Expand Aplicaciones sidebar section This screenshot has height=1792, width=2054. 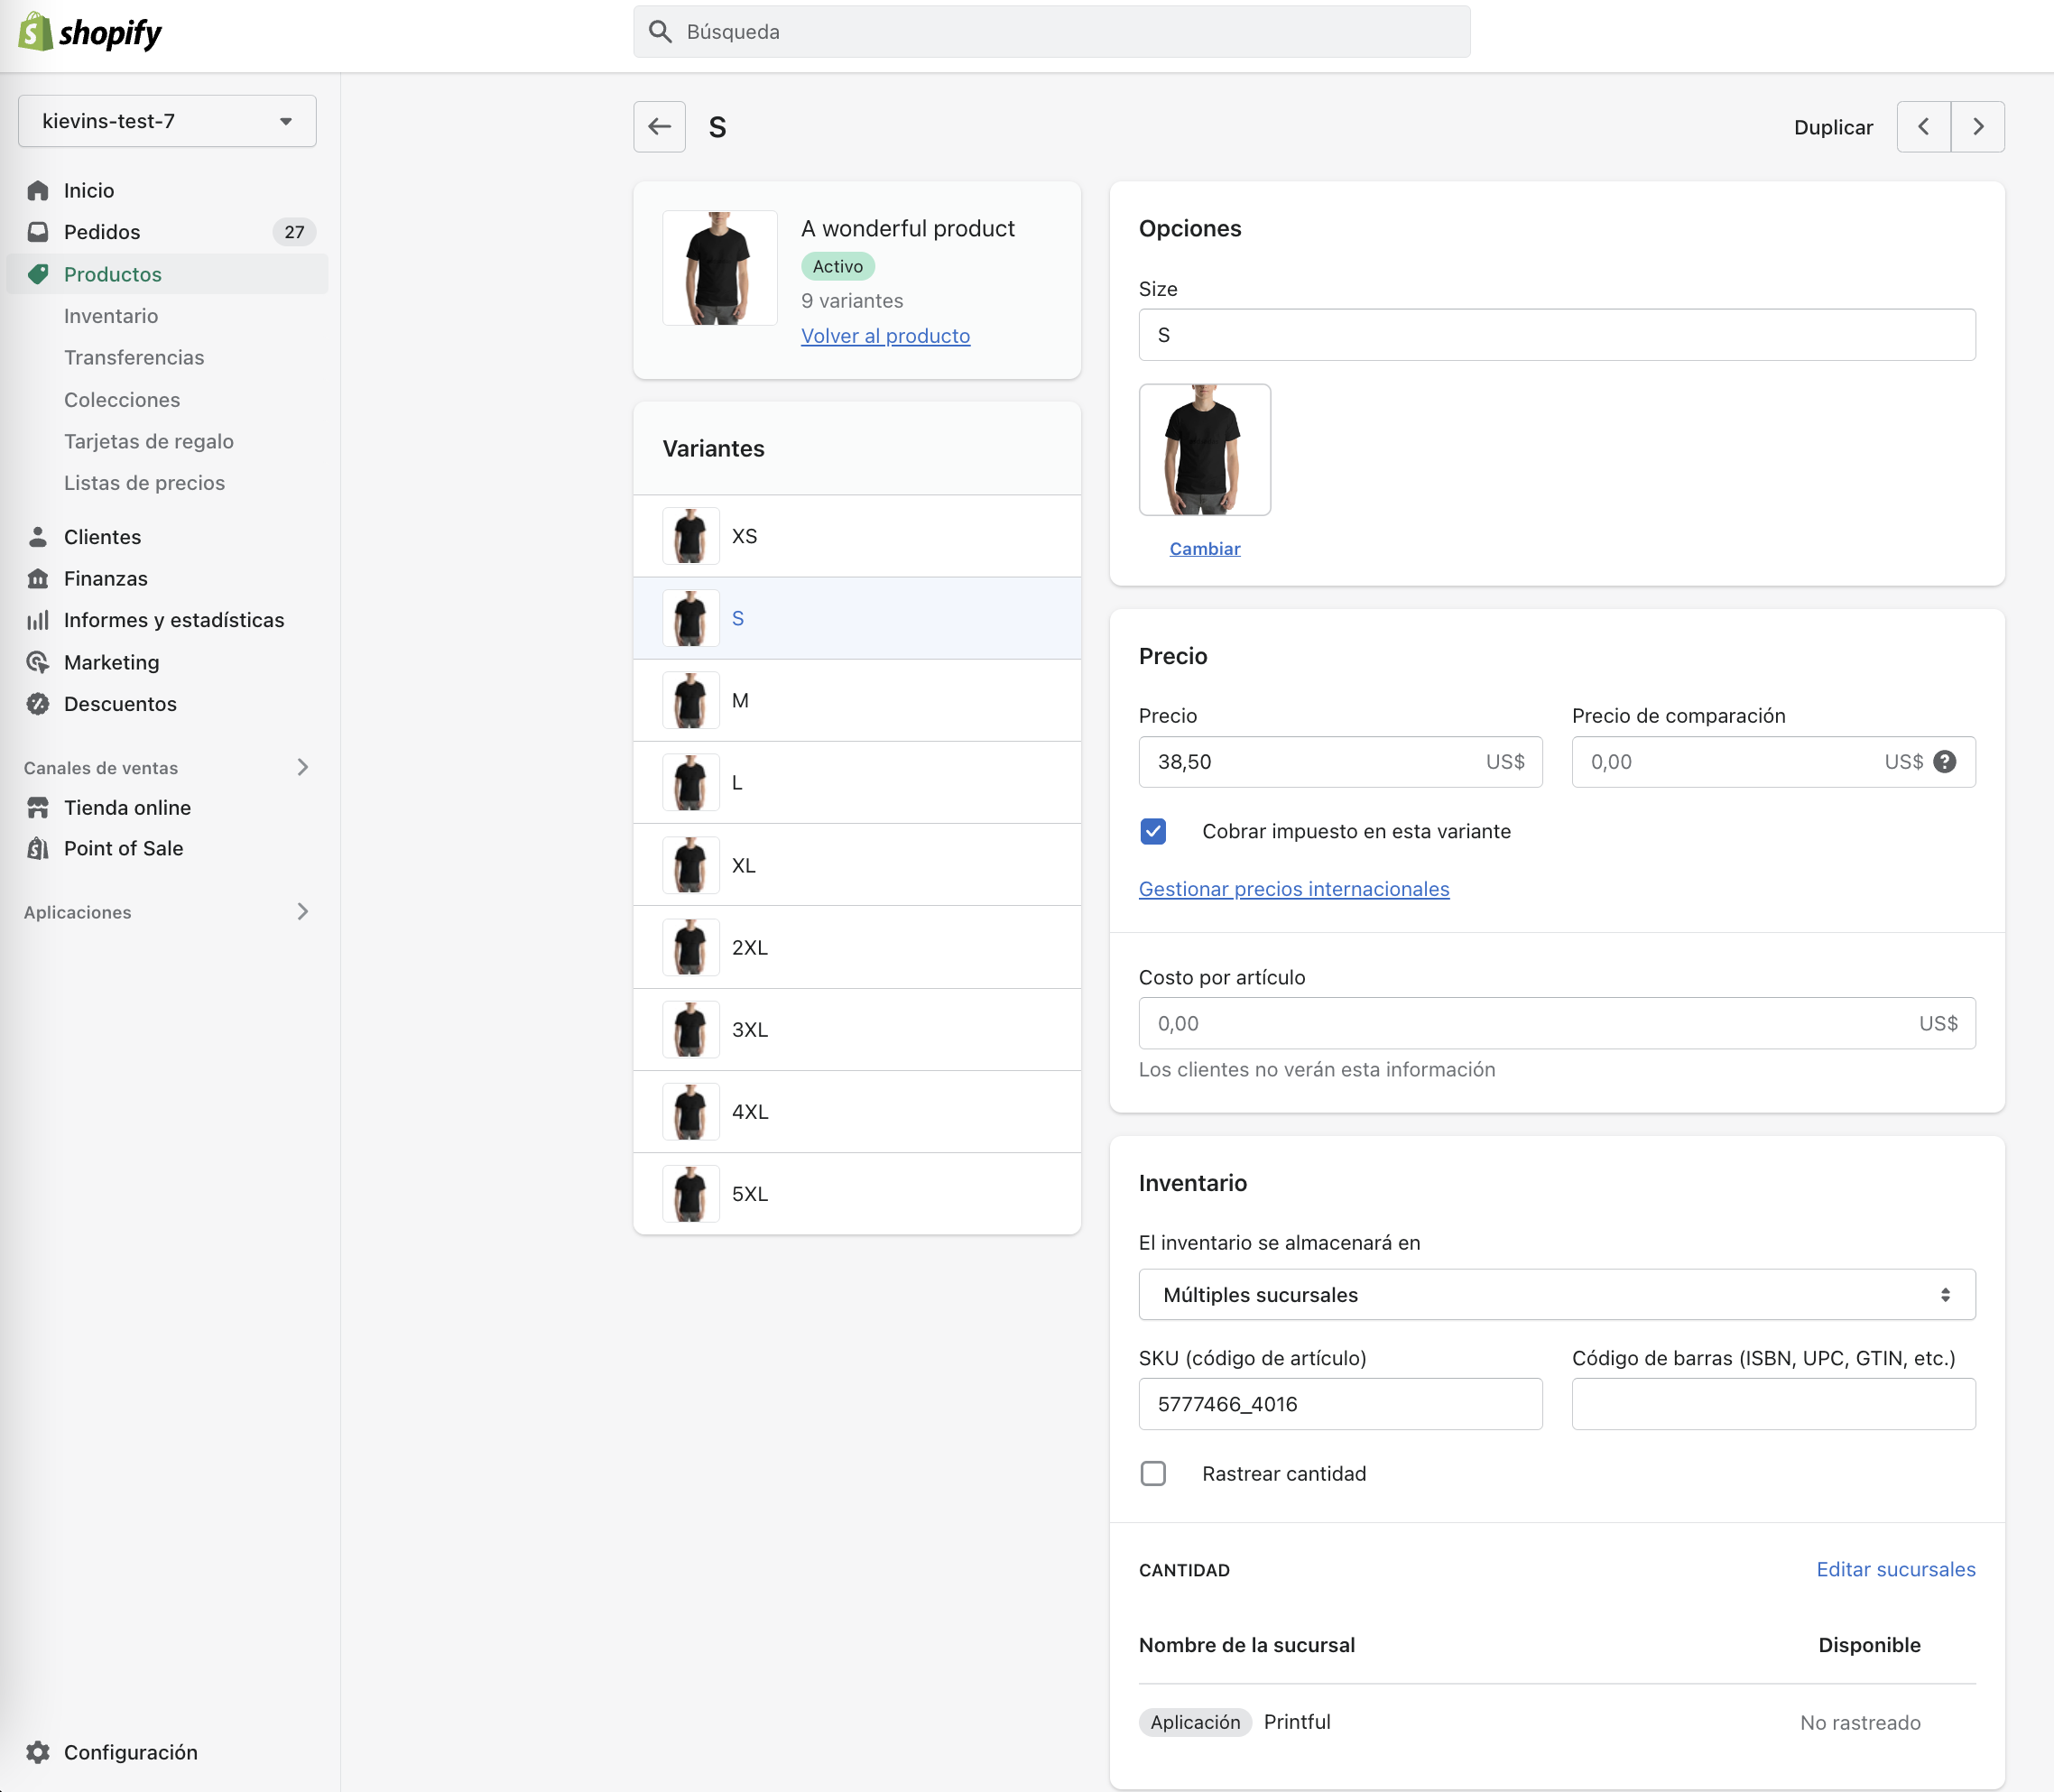point(302,911)
